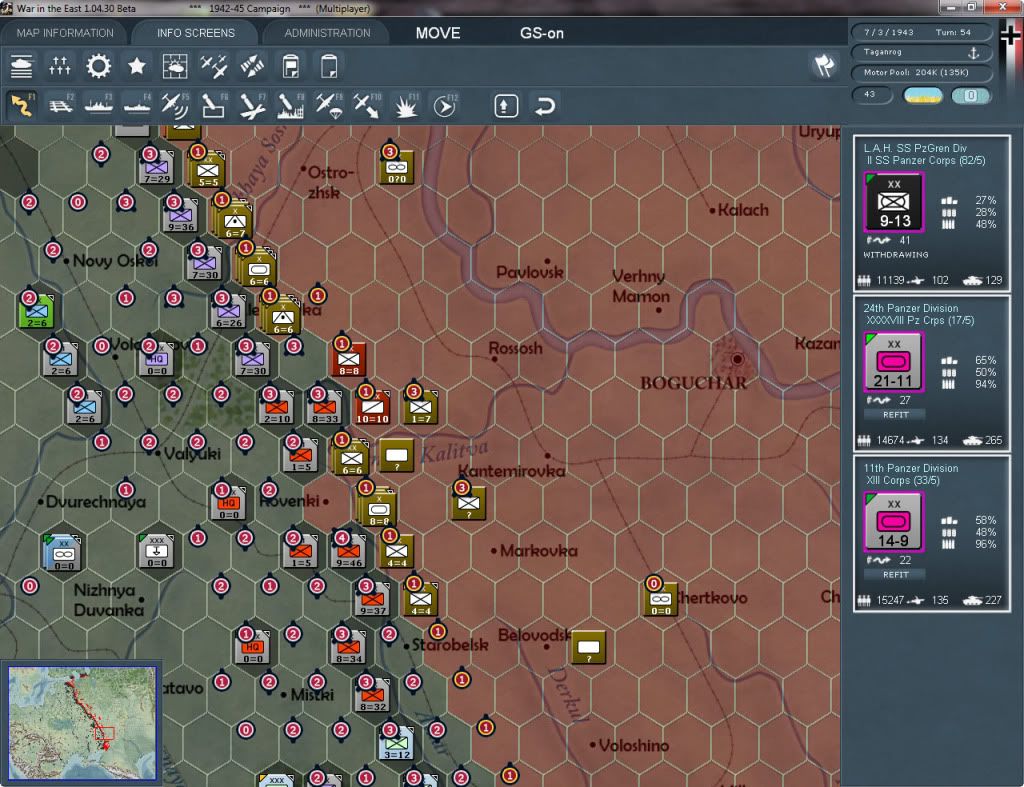This screenshot has height=787, width=1024.
Task: Select Bomb City mode (F8) icon
Action: [290, 105]
